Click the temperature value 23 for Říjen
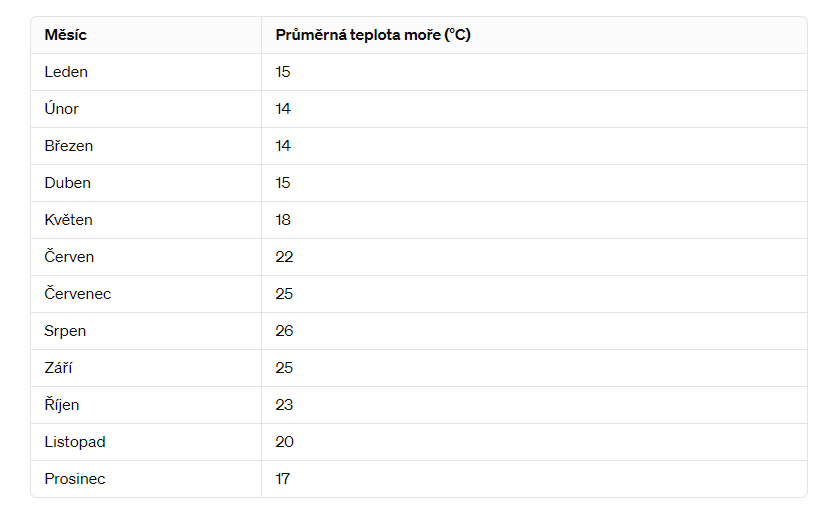Image resolution: width=817 pixels, height=507 pixels. 284,405
